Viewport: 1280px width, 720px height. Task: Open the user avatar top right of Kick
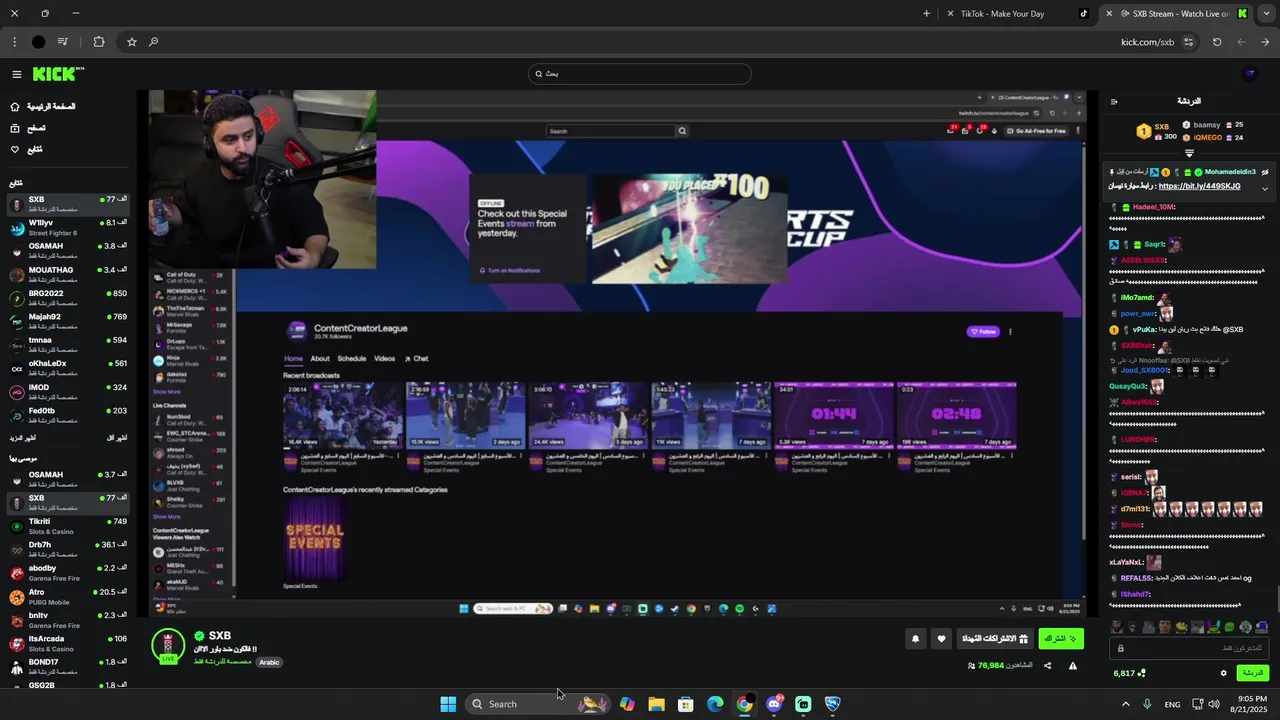(1249, 74)
